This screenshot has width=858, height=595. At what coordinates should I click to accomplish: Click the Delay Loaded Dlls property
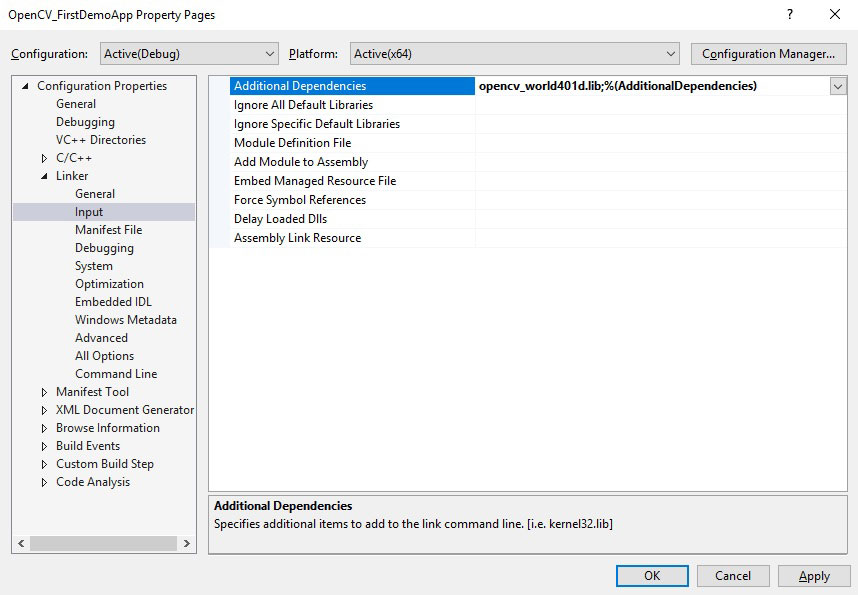click(x=280, y=219)
